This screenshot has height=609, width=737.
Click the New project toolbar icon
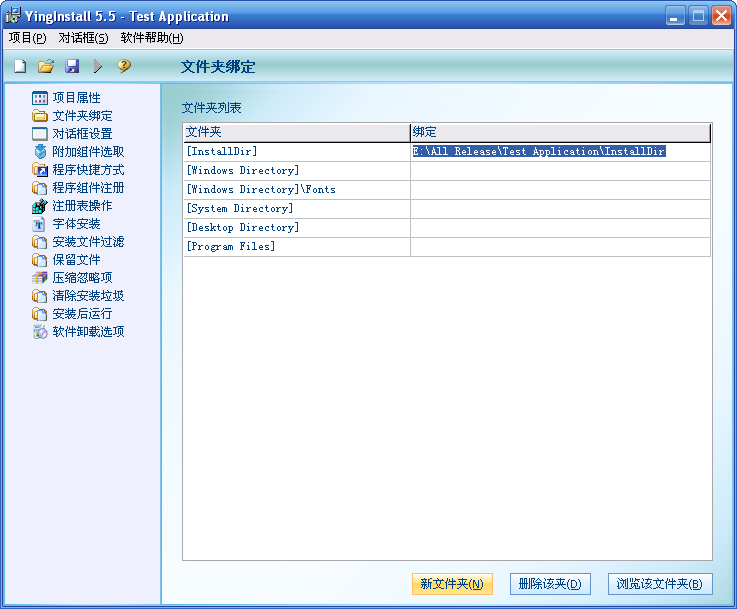click(x=20, y=66)
